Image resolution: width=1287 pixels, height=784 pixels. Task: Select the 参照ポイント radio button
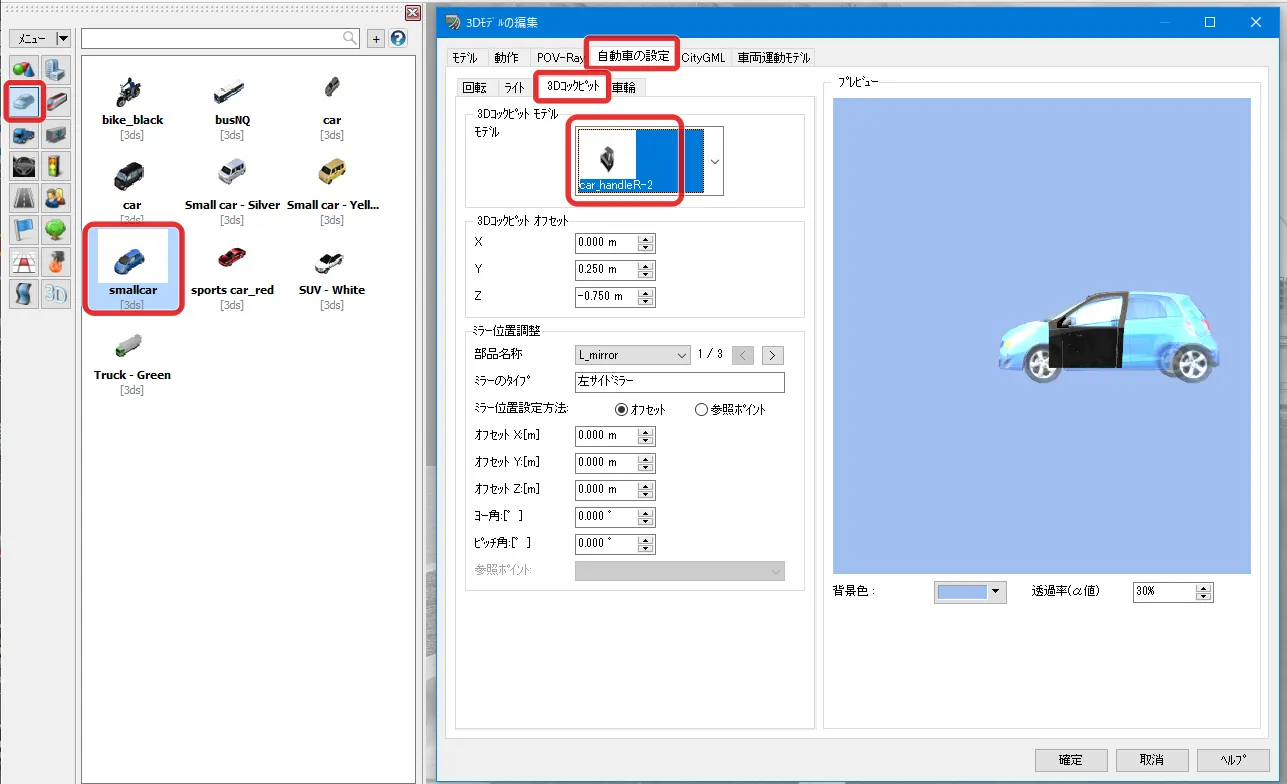[701, 409]
